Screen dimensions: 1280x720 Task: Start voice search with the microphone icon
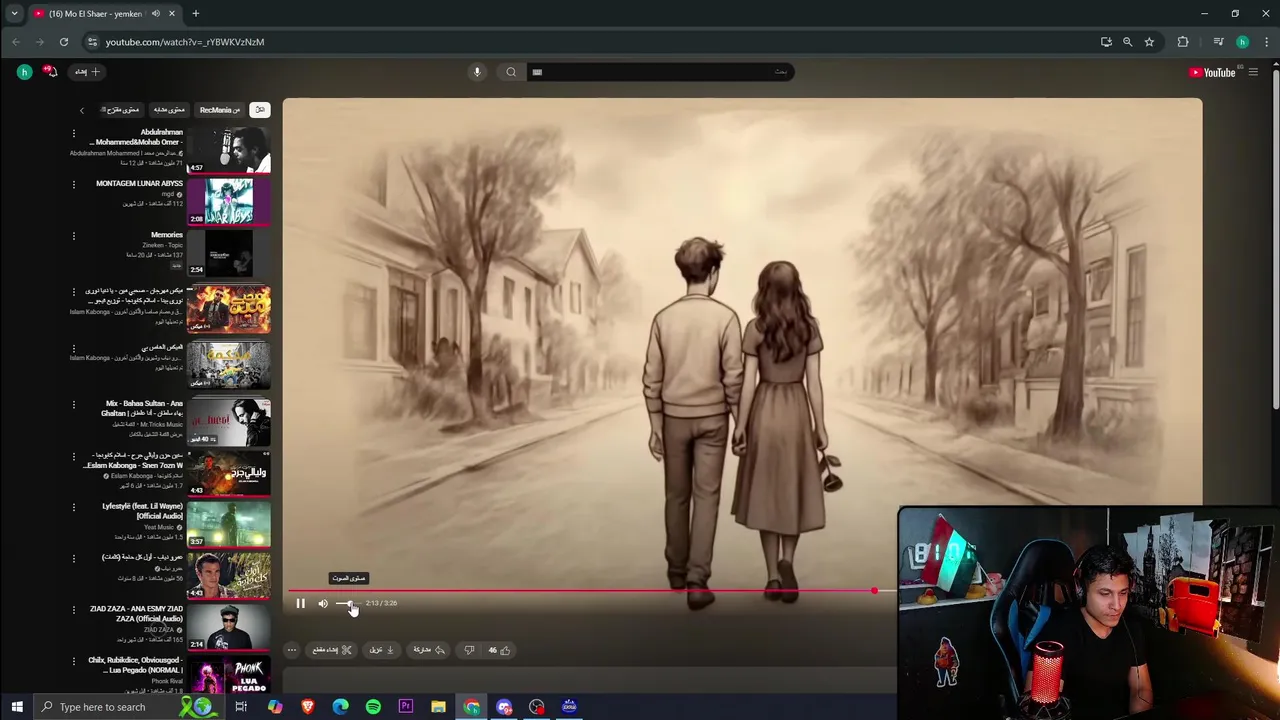[x=477, y=72]
